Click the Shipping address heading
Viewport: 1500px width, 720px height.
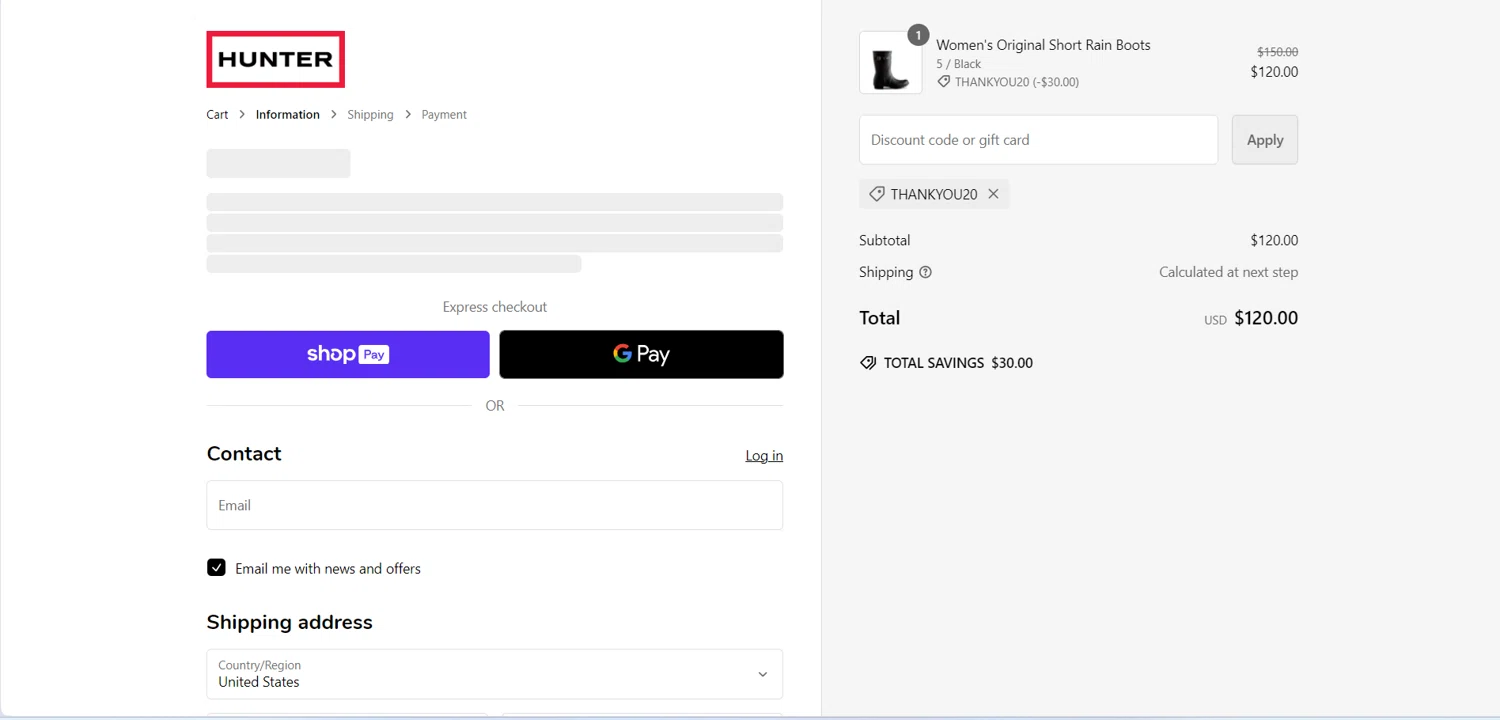click(289, 622)
